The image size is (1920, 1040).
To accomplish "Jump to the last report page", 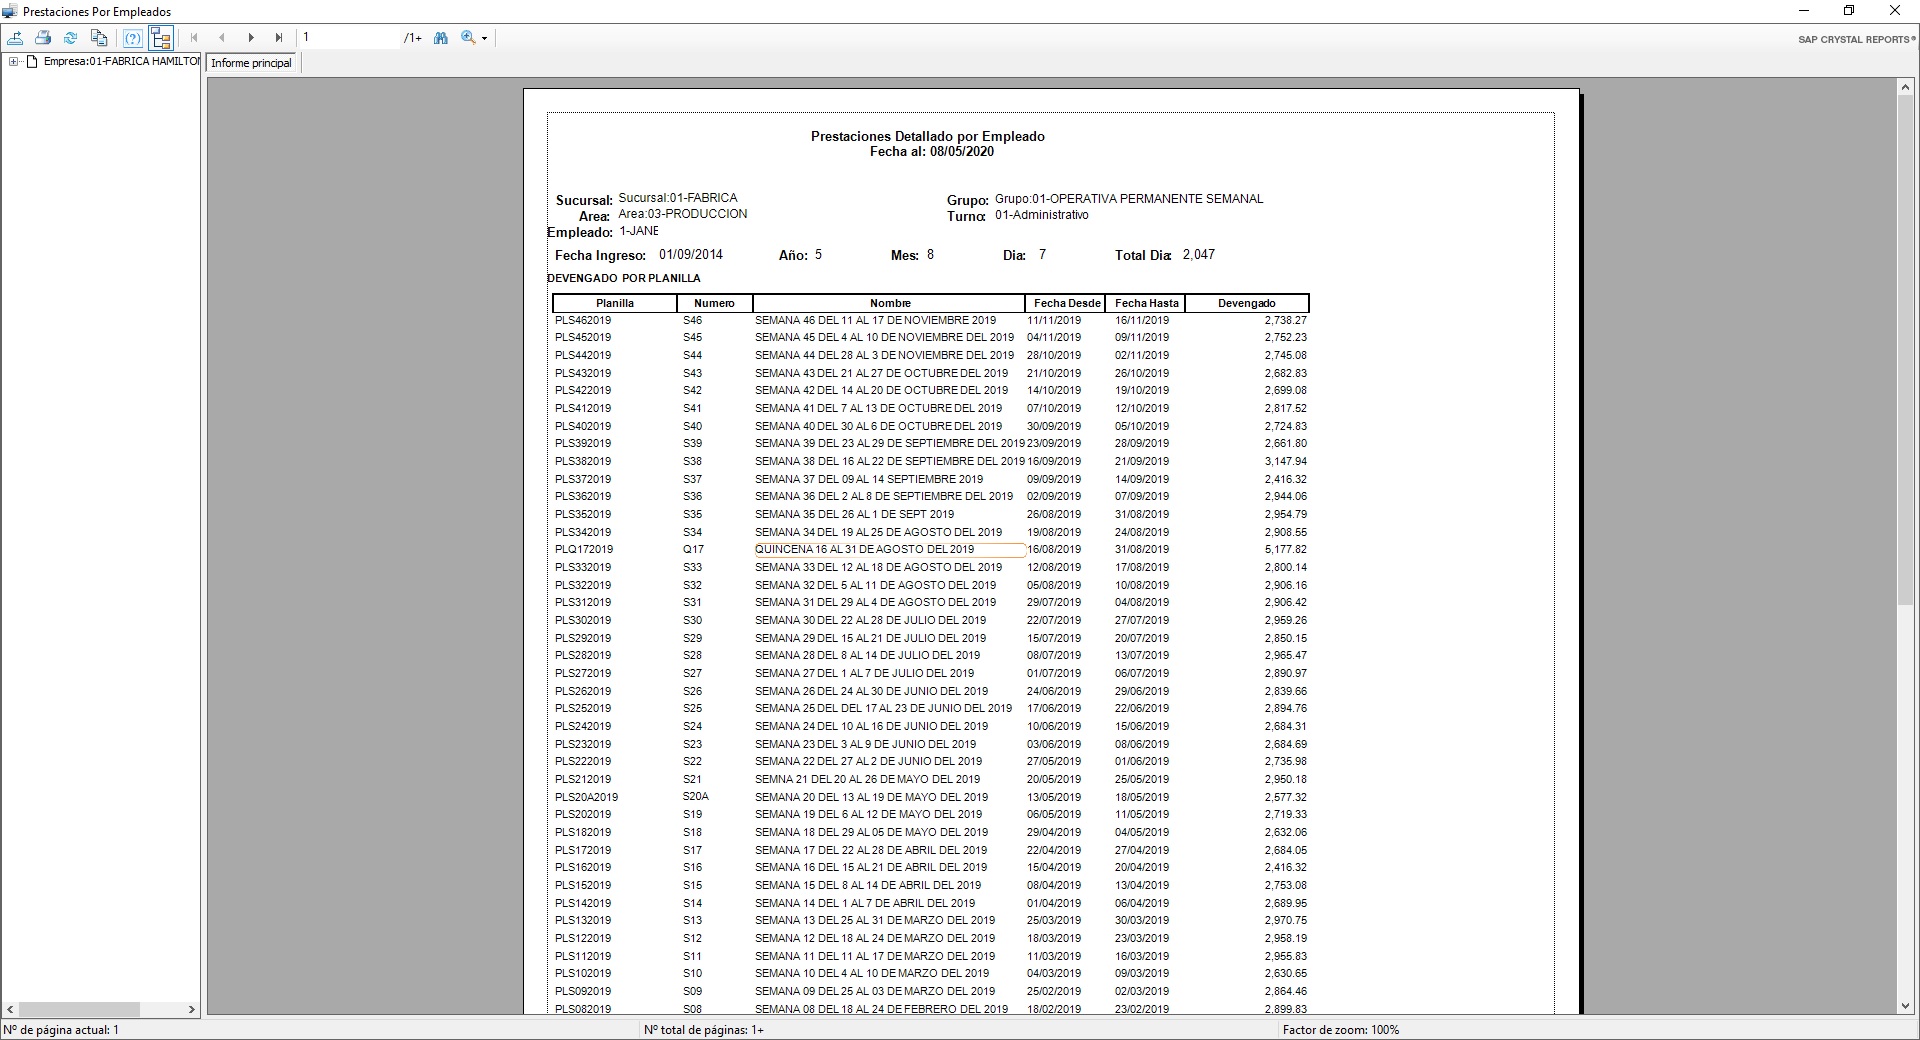I will (x=279, y=38).
